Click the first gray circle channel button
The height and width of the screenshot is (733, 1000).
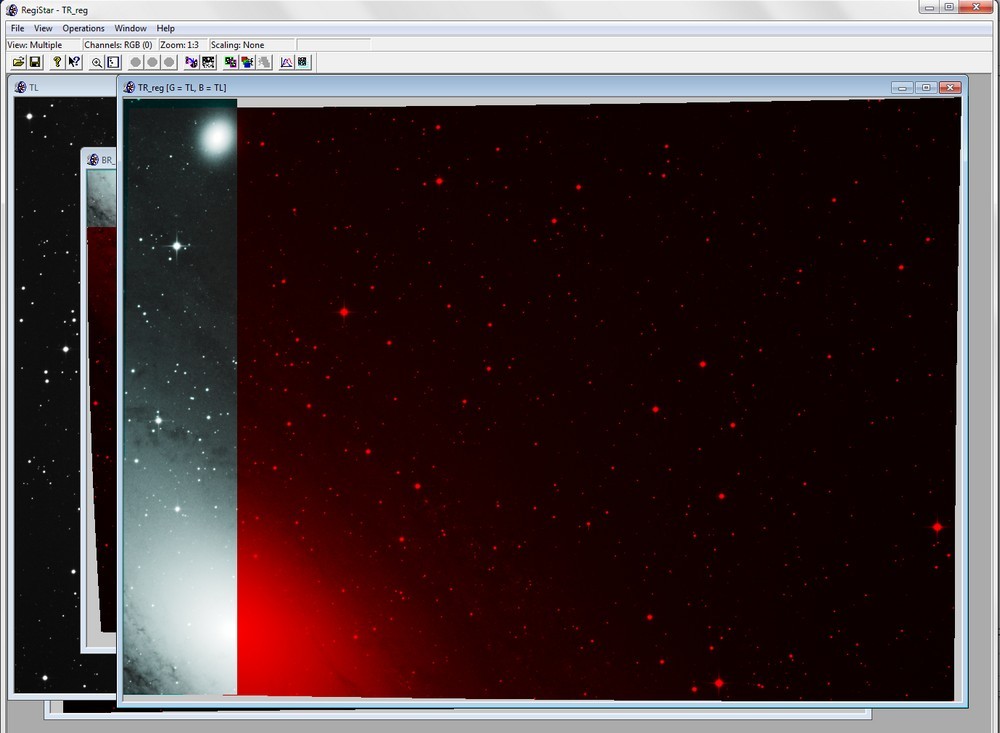tap(136, 62)
